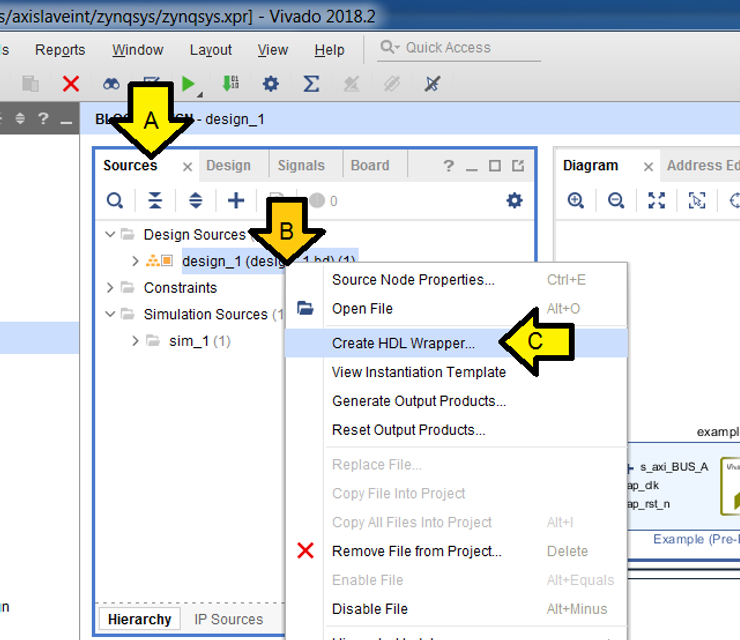The height and width of the screenshot is (640, 740).
Task: Collapse all in Sources panel
Action: tap(155, 201)
